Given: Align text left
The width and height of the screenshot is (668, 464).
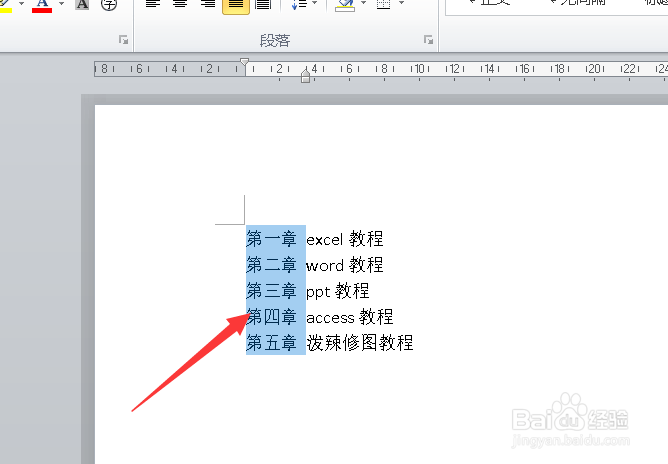Looking at the screenshot, I should pos(153,4).
